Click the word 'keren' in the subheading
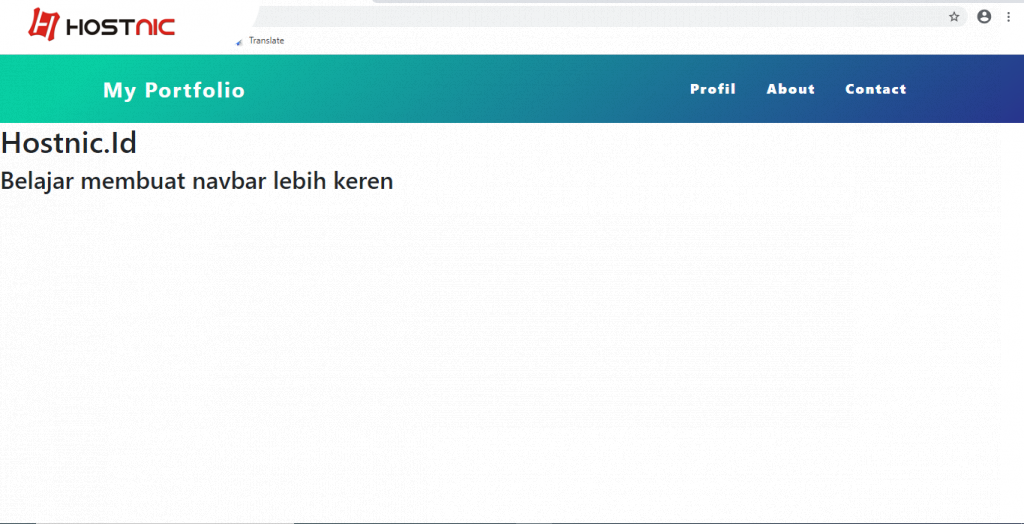 [364, 181]
